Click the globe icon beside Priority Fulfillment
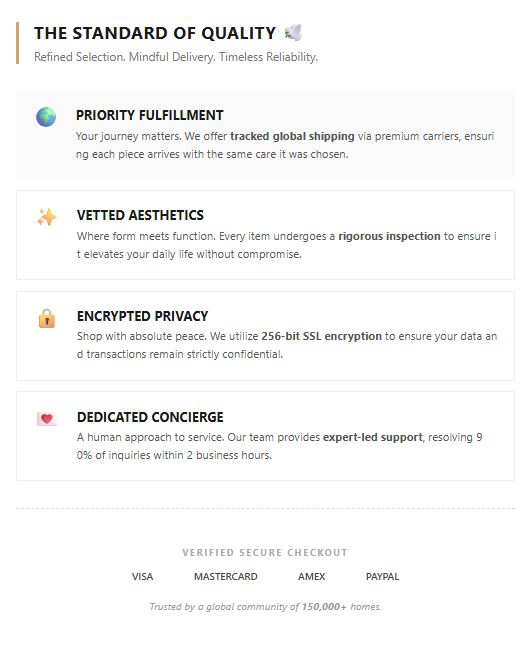Image resolution: width=525 pixels, height=648 pixels. coord(46,117)
